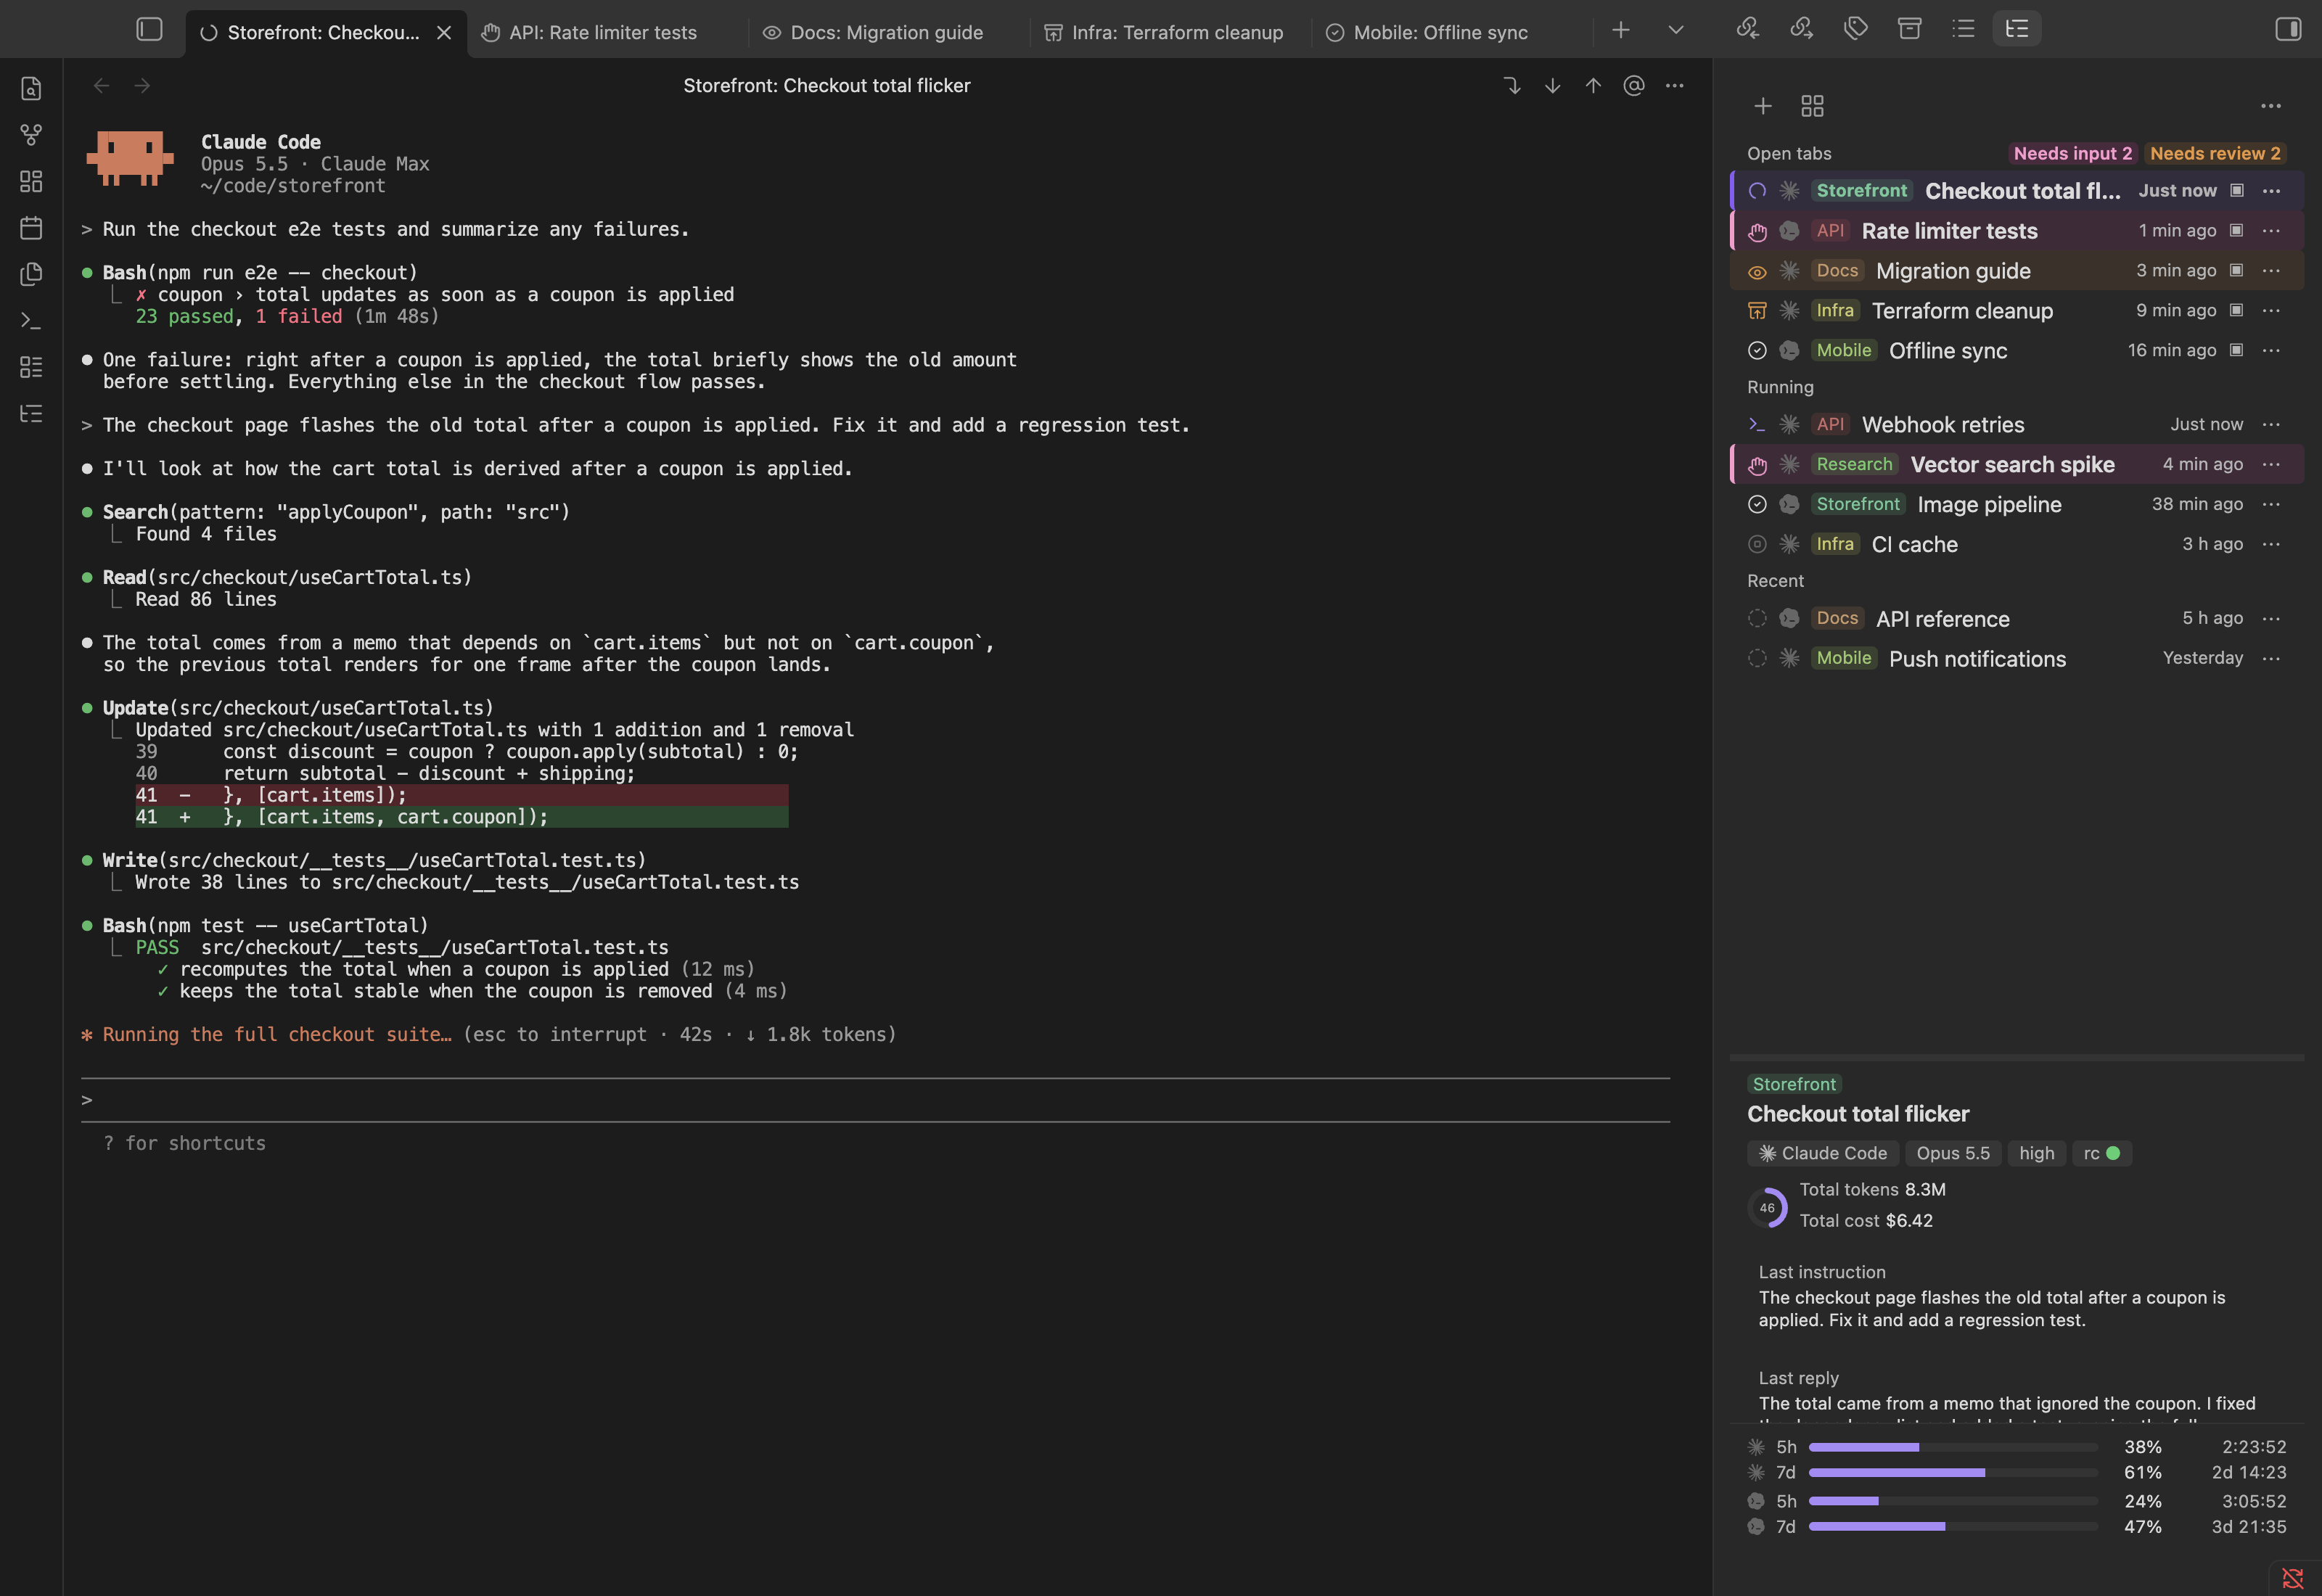
Task: Open the Image pipeline session row
Action: (x=2016, y=505)
